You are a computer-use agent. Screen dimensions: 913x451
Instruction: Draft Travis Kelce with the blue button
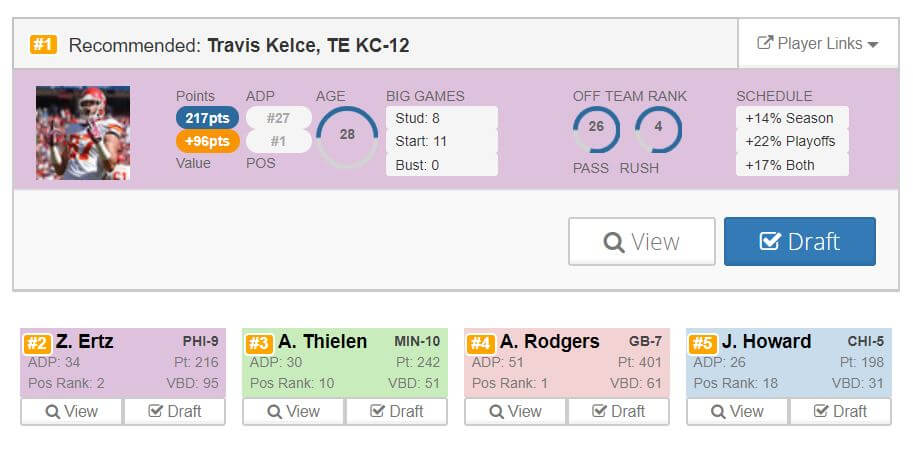pos(799,242)
